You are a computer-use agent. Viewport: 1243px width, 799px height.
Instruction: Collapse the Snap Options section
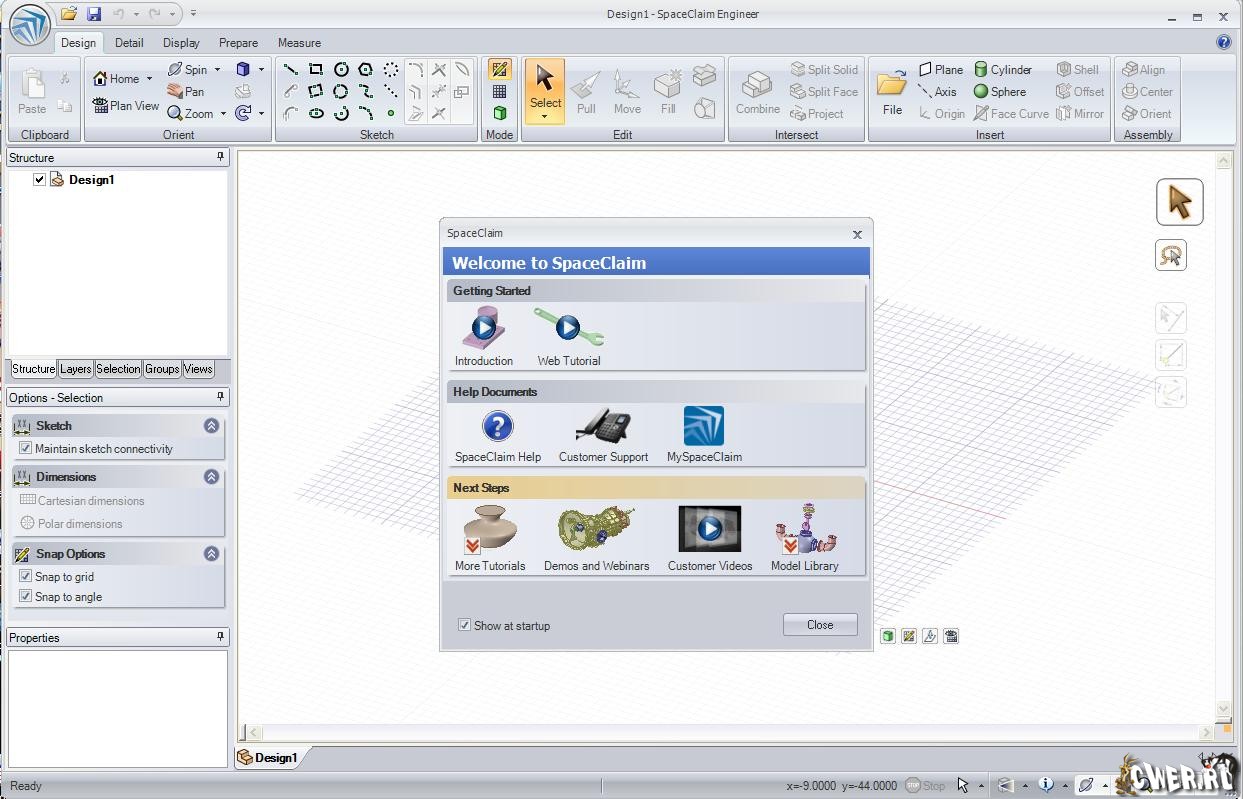pos(211,553)
